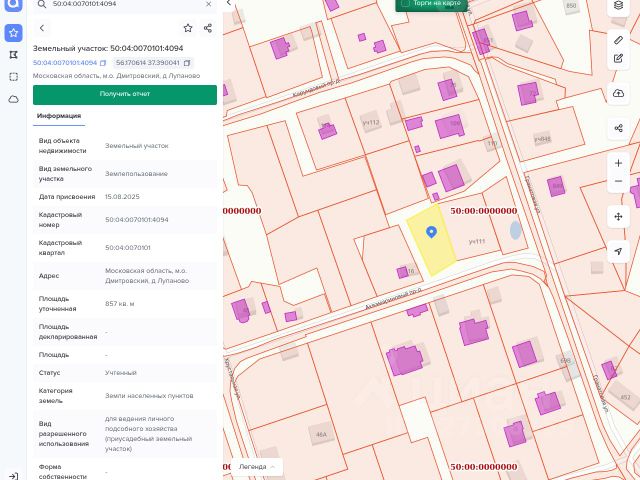Image resolution: width=640 pixels, height=480 pixels.
Task: Click the search magnifier icon
Action: [x=42, y=4]
